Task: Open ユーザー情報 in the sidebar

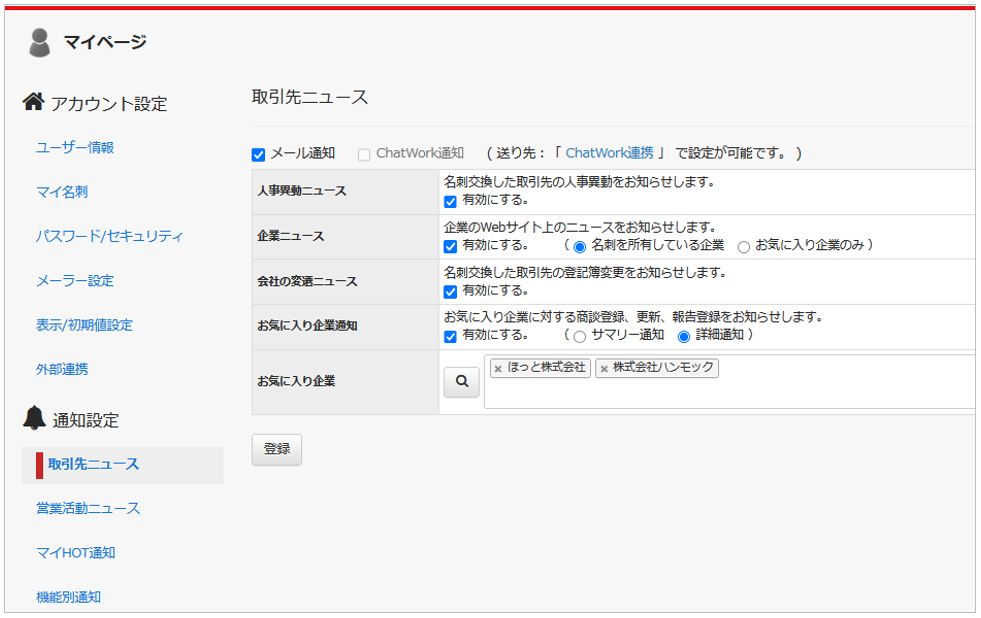Action: pos(75,147)
